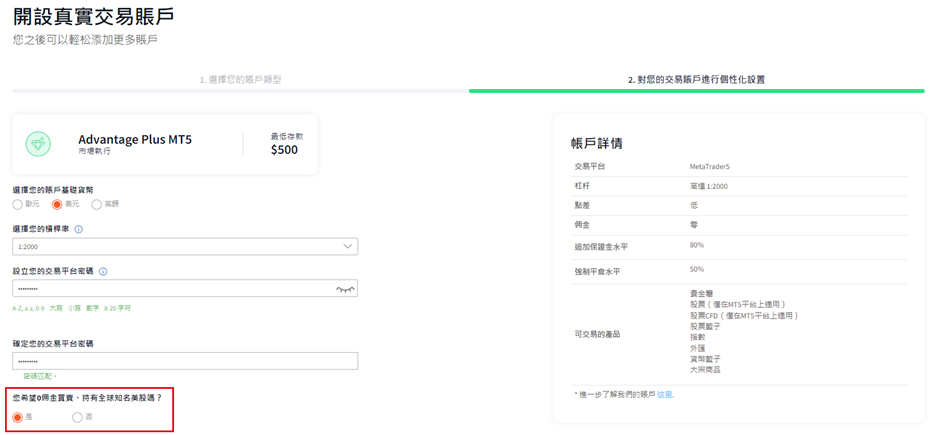Click the green step 2 progress bar

tap(697, 91)
